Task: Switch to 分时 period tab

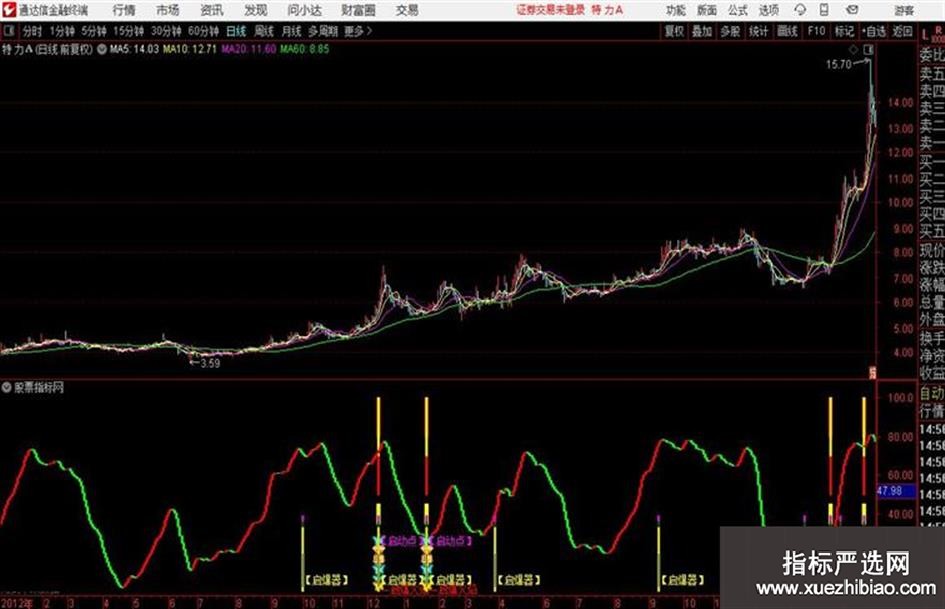Action: point(32,31)
